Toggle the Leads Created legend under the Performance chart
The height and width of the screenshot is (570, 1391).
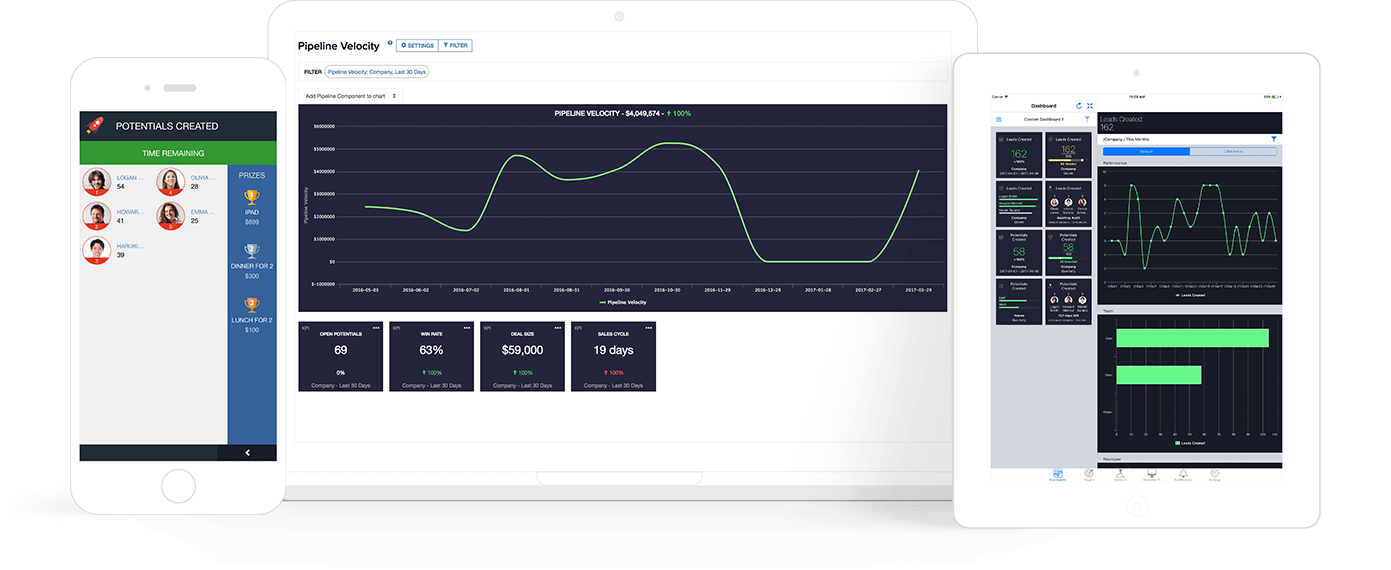[1192, 295]
